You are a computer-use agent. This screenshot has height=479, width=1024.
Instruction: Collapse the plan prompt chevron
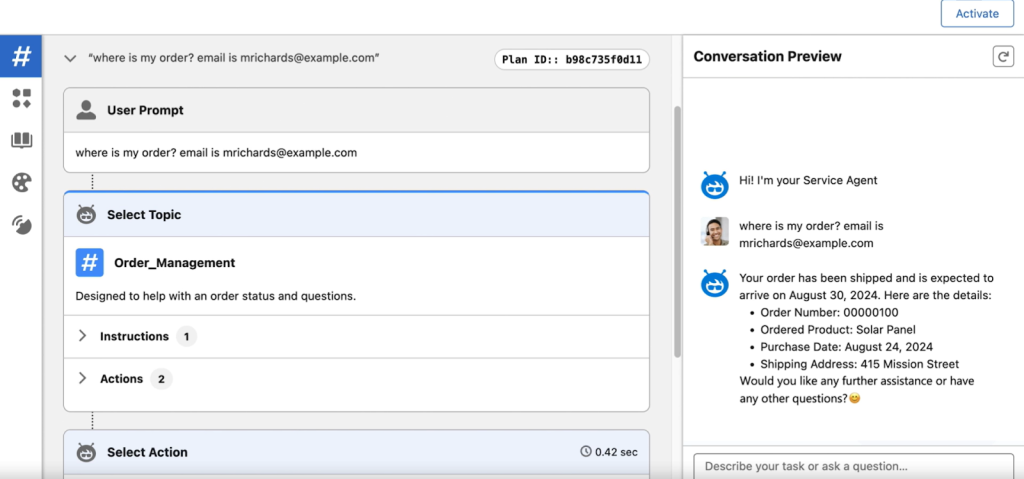click(x=70, y=58)
